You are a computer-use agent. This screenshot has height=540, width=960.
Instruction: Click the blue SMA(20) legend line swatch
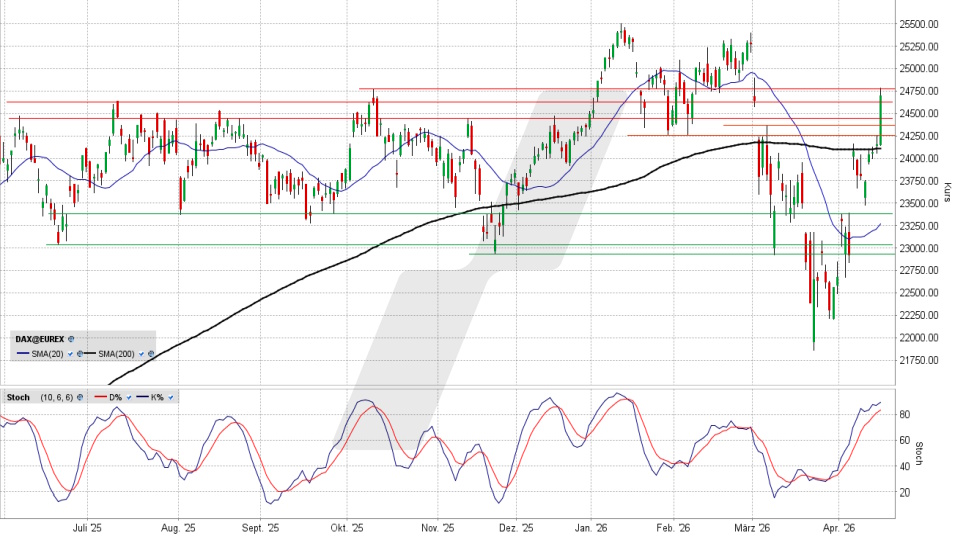coord(22,354)
